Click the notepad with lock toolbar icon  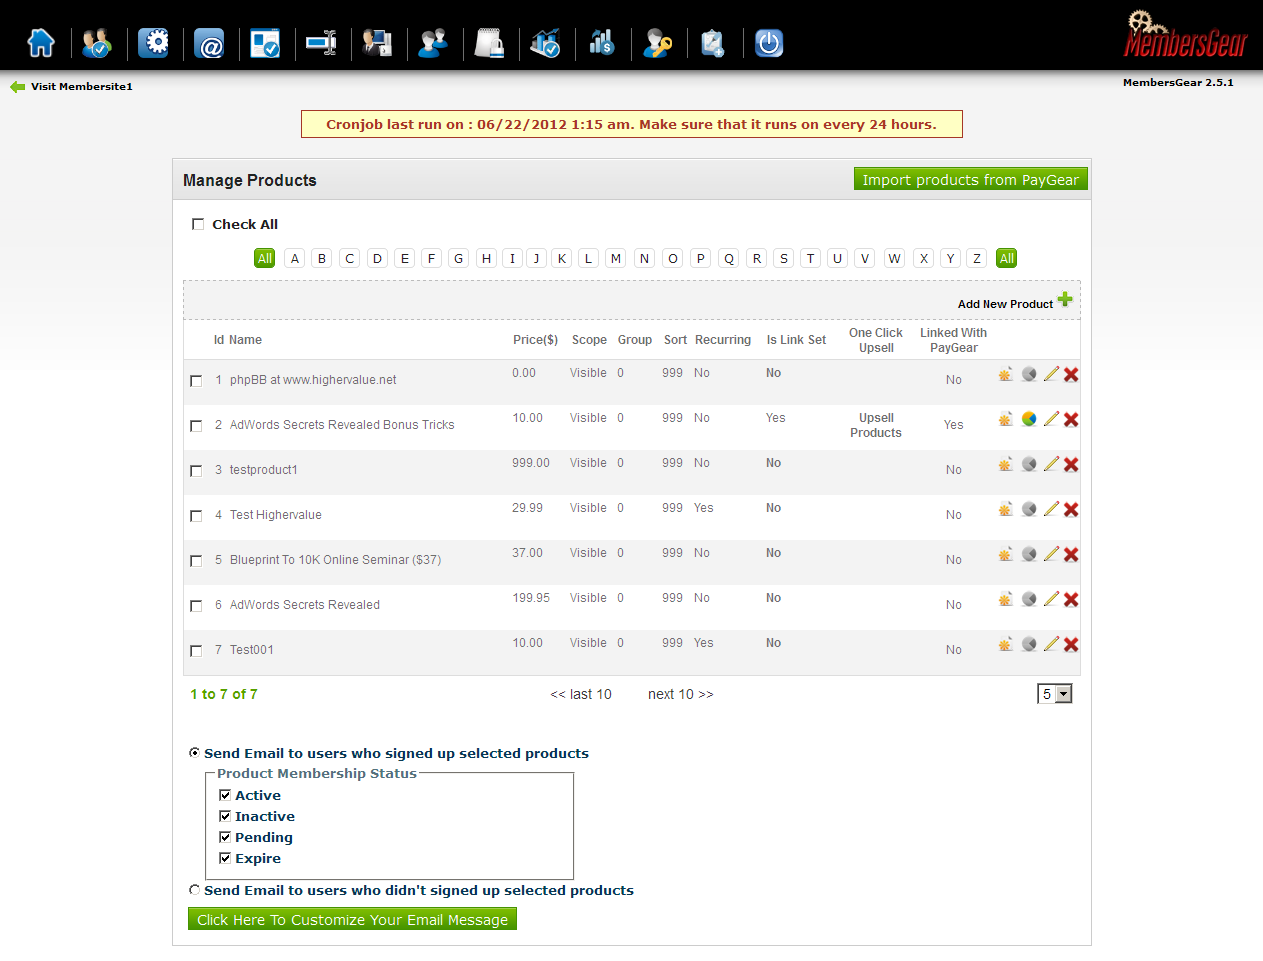coord(489,43)
